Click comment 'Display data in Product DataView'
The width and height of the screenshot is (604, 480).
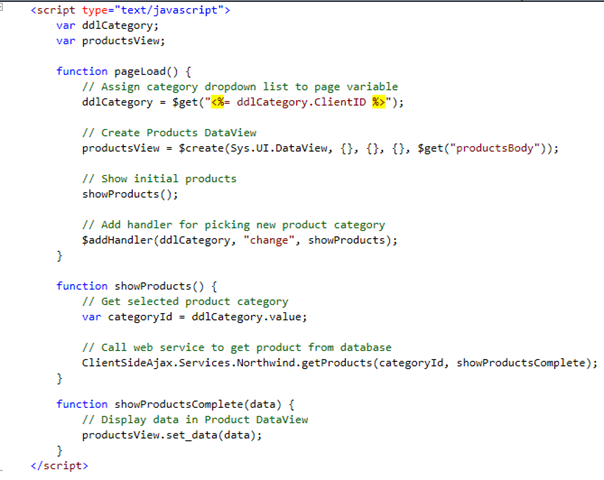point(195,420)
